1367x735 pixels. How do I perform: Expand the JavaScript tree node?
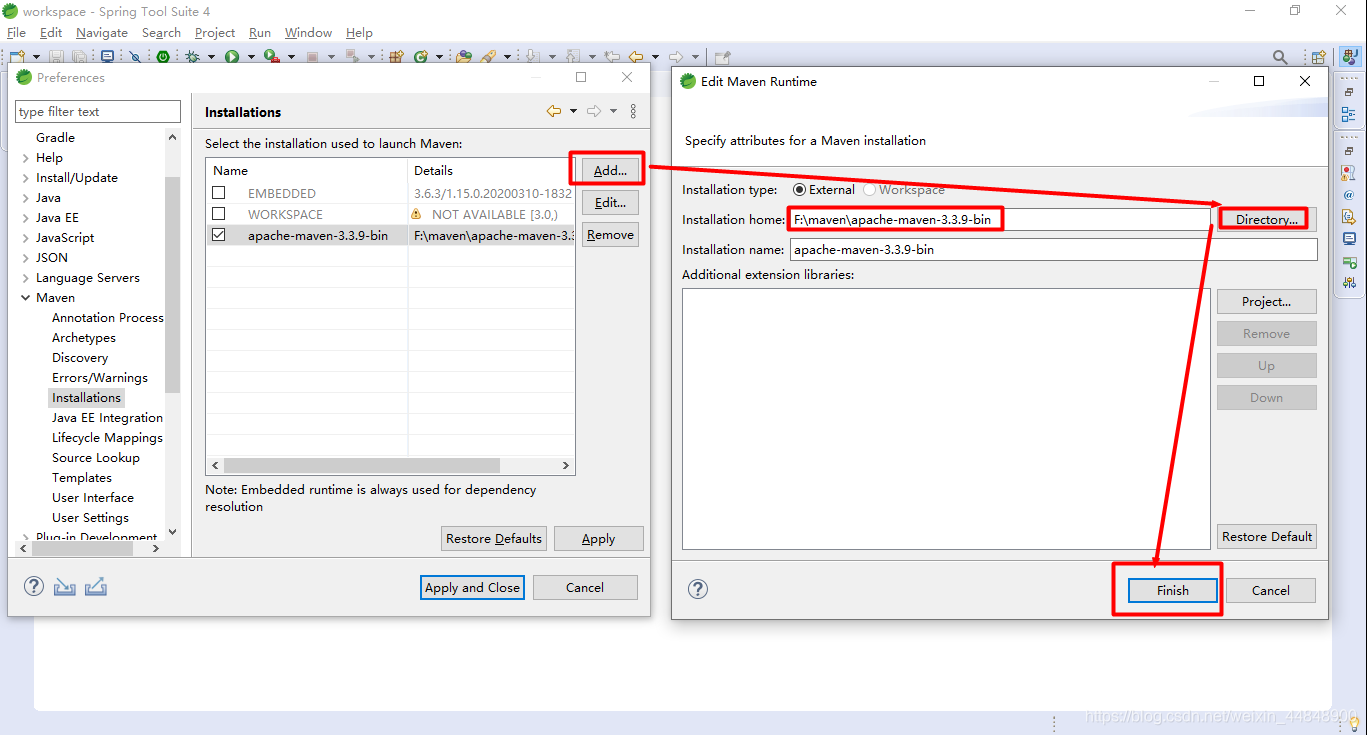click(x=25, y=238)
